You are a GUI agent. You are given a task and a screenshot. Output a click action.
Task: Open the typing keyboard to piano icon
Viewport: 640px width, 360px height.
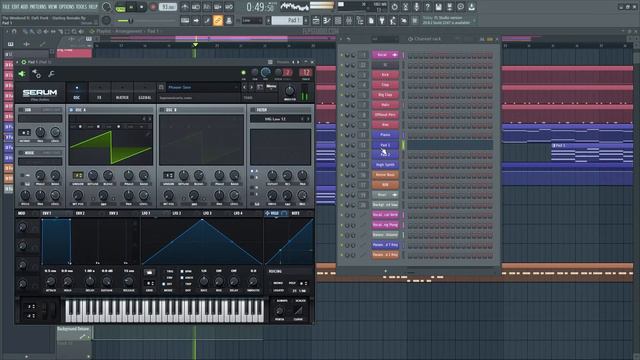185,20
